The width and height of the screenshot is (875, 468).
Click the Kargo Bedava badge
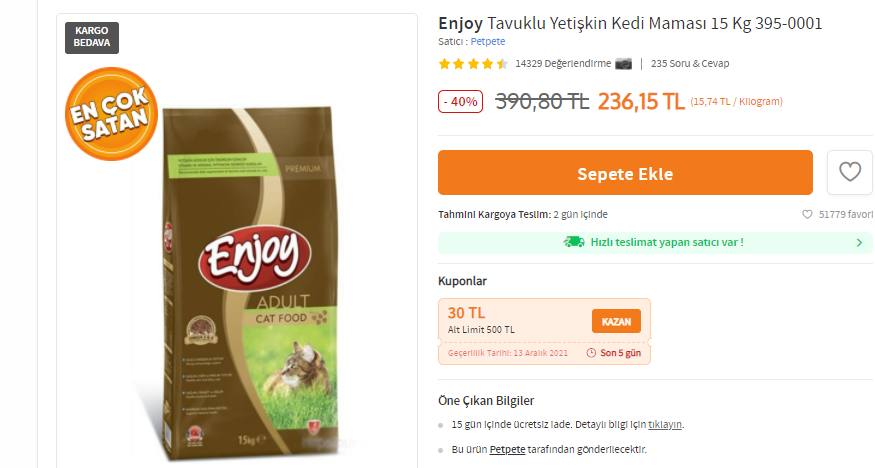[92, 37]
